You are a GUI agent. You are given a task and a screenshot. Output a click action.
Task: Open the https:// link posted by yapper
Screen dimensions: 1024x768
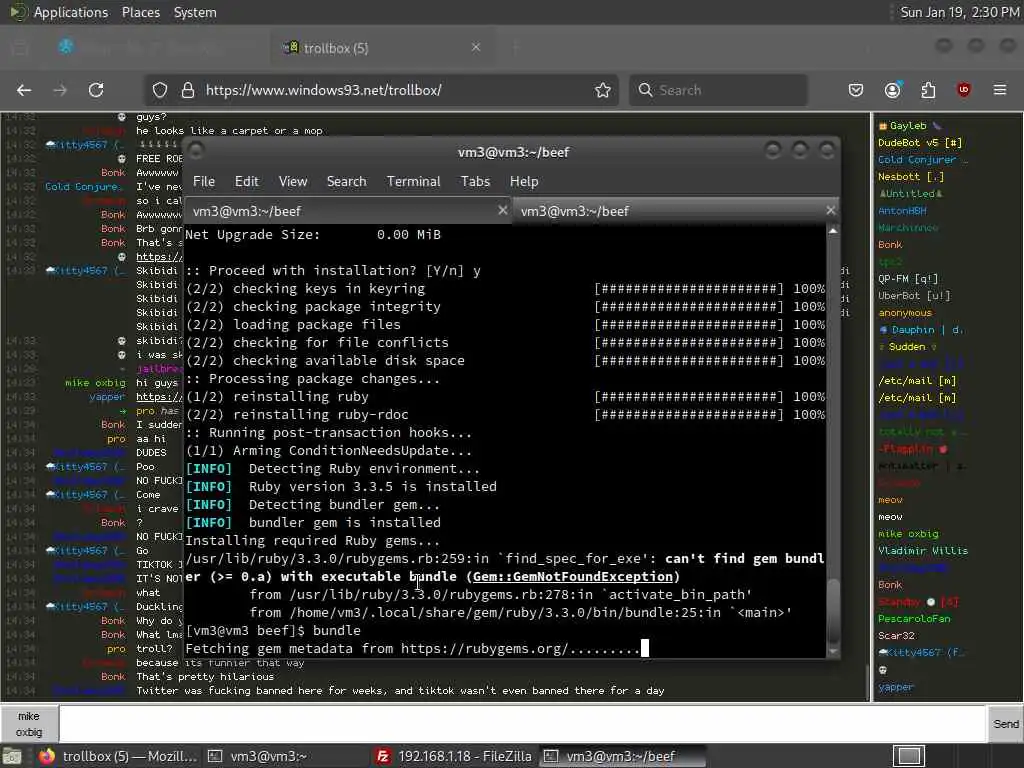point(159,396)
